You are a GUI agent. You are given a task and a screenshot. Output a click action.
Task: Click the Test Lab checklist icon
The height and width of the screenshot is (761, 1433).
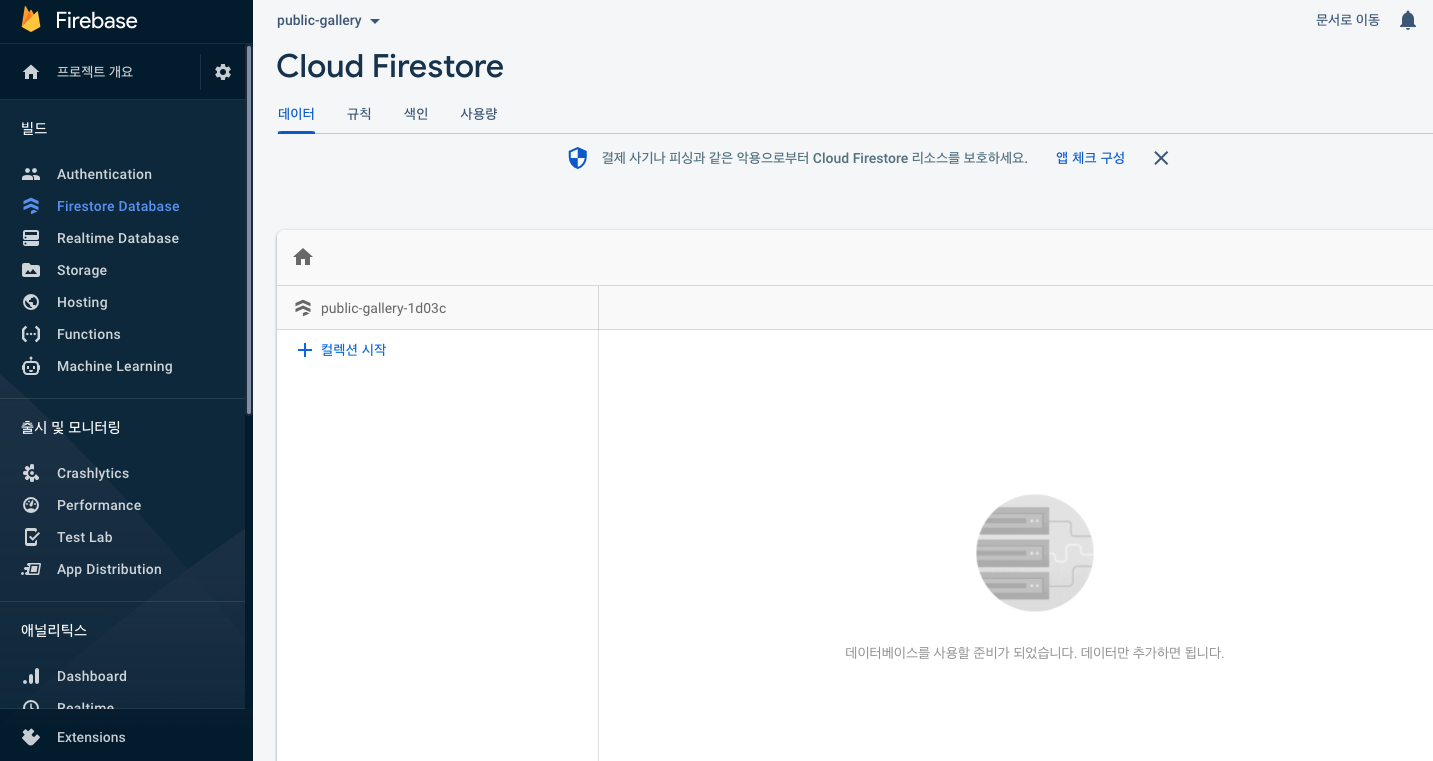[x=31, y=537]
